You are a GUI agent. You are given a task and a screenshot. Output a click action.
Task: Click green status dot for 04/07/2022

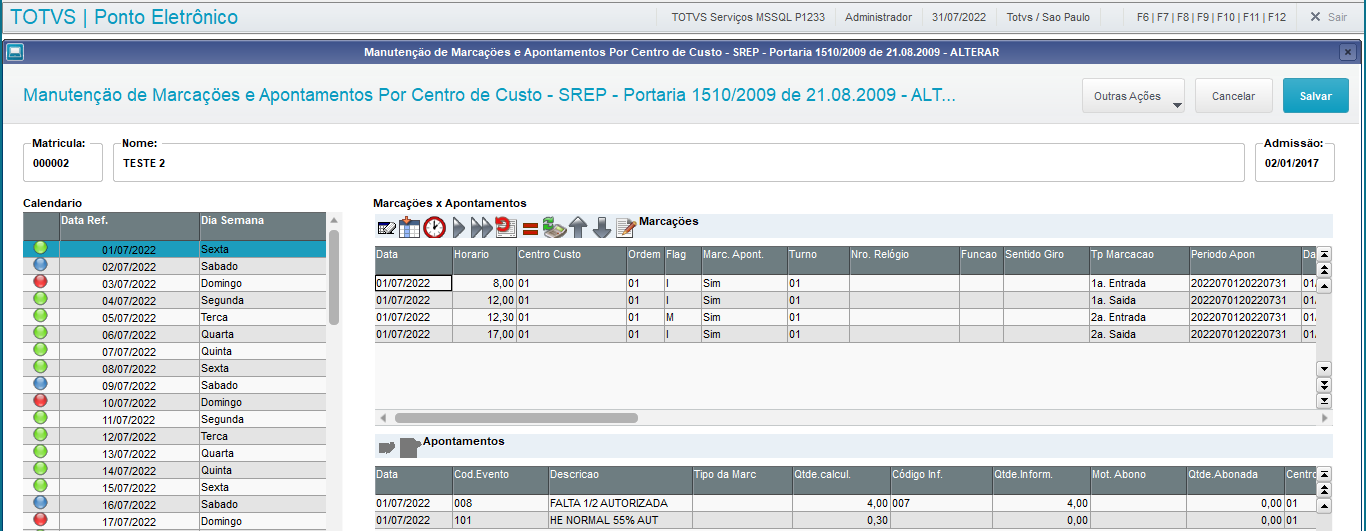41,300
